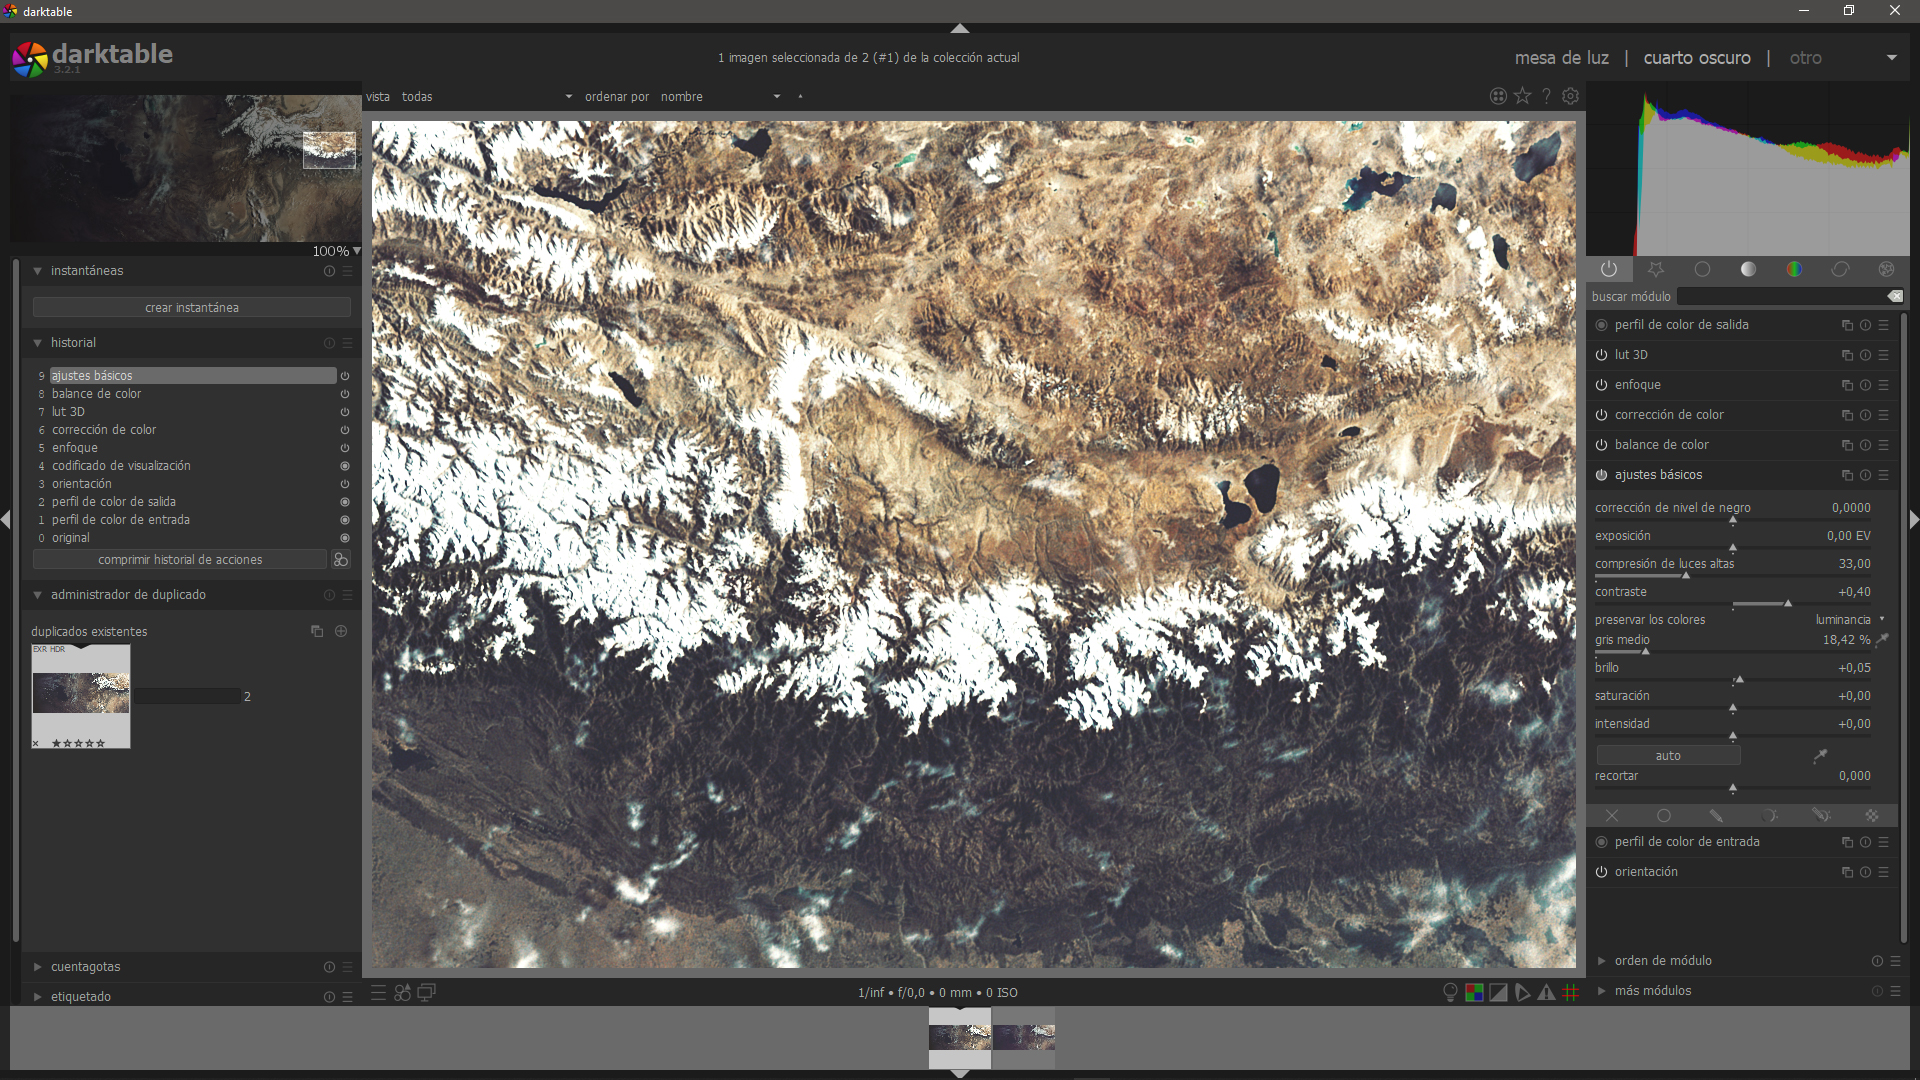
Task: Enable guide lines grid icon
Action: [1571, 993]
